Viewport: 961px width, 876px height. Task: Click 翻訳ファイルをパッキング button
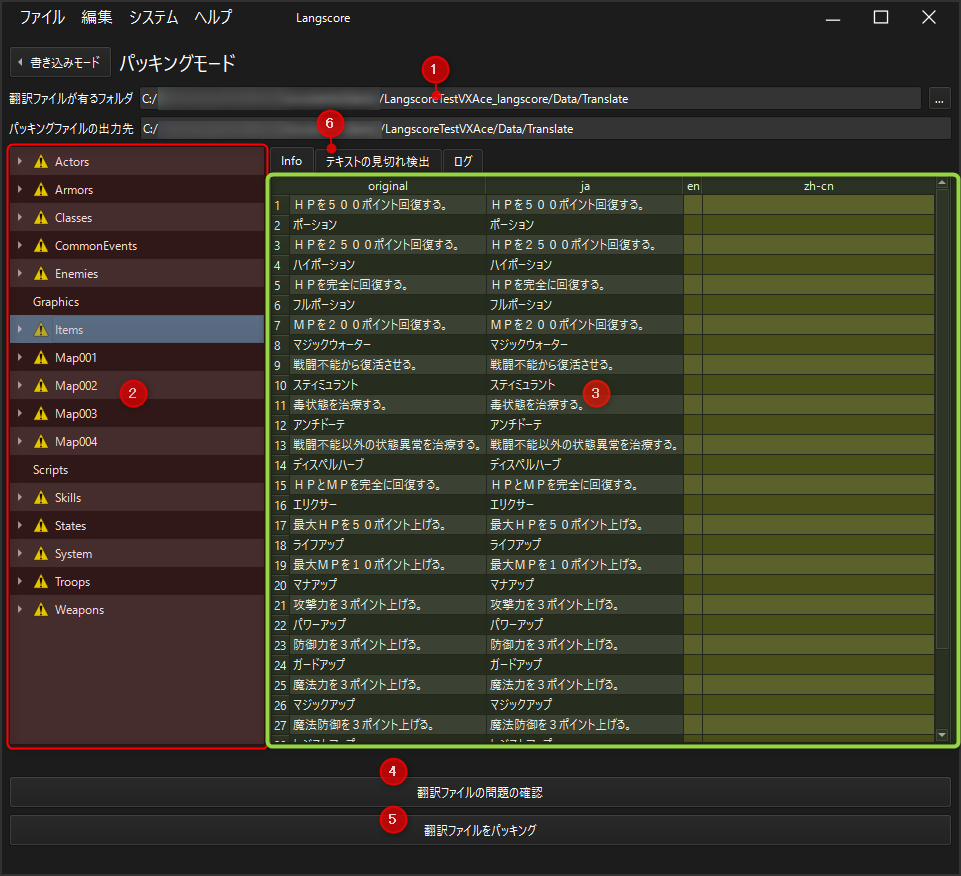coord(480,830)
